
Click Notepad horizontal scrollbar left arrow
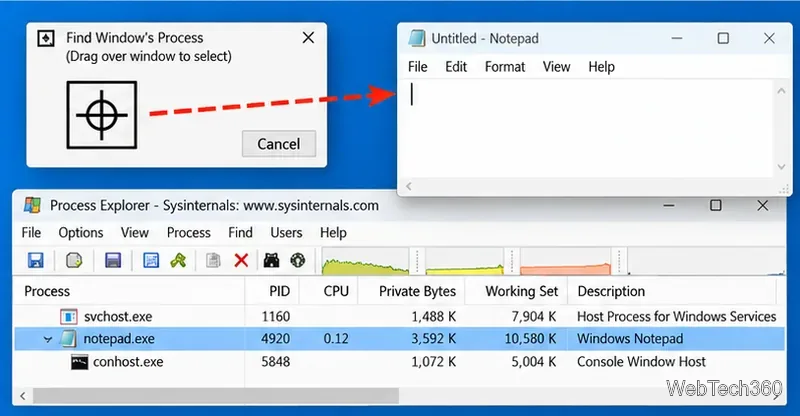coord(409,186)
